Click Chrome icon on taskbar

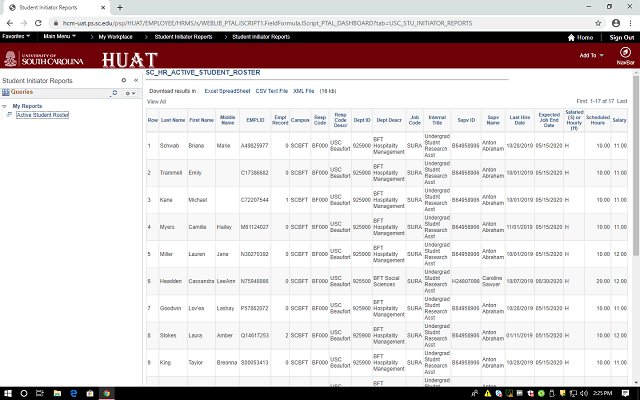(x=107, y=393)
